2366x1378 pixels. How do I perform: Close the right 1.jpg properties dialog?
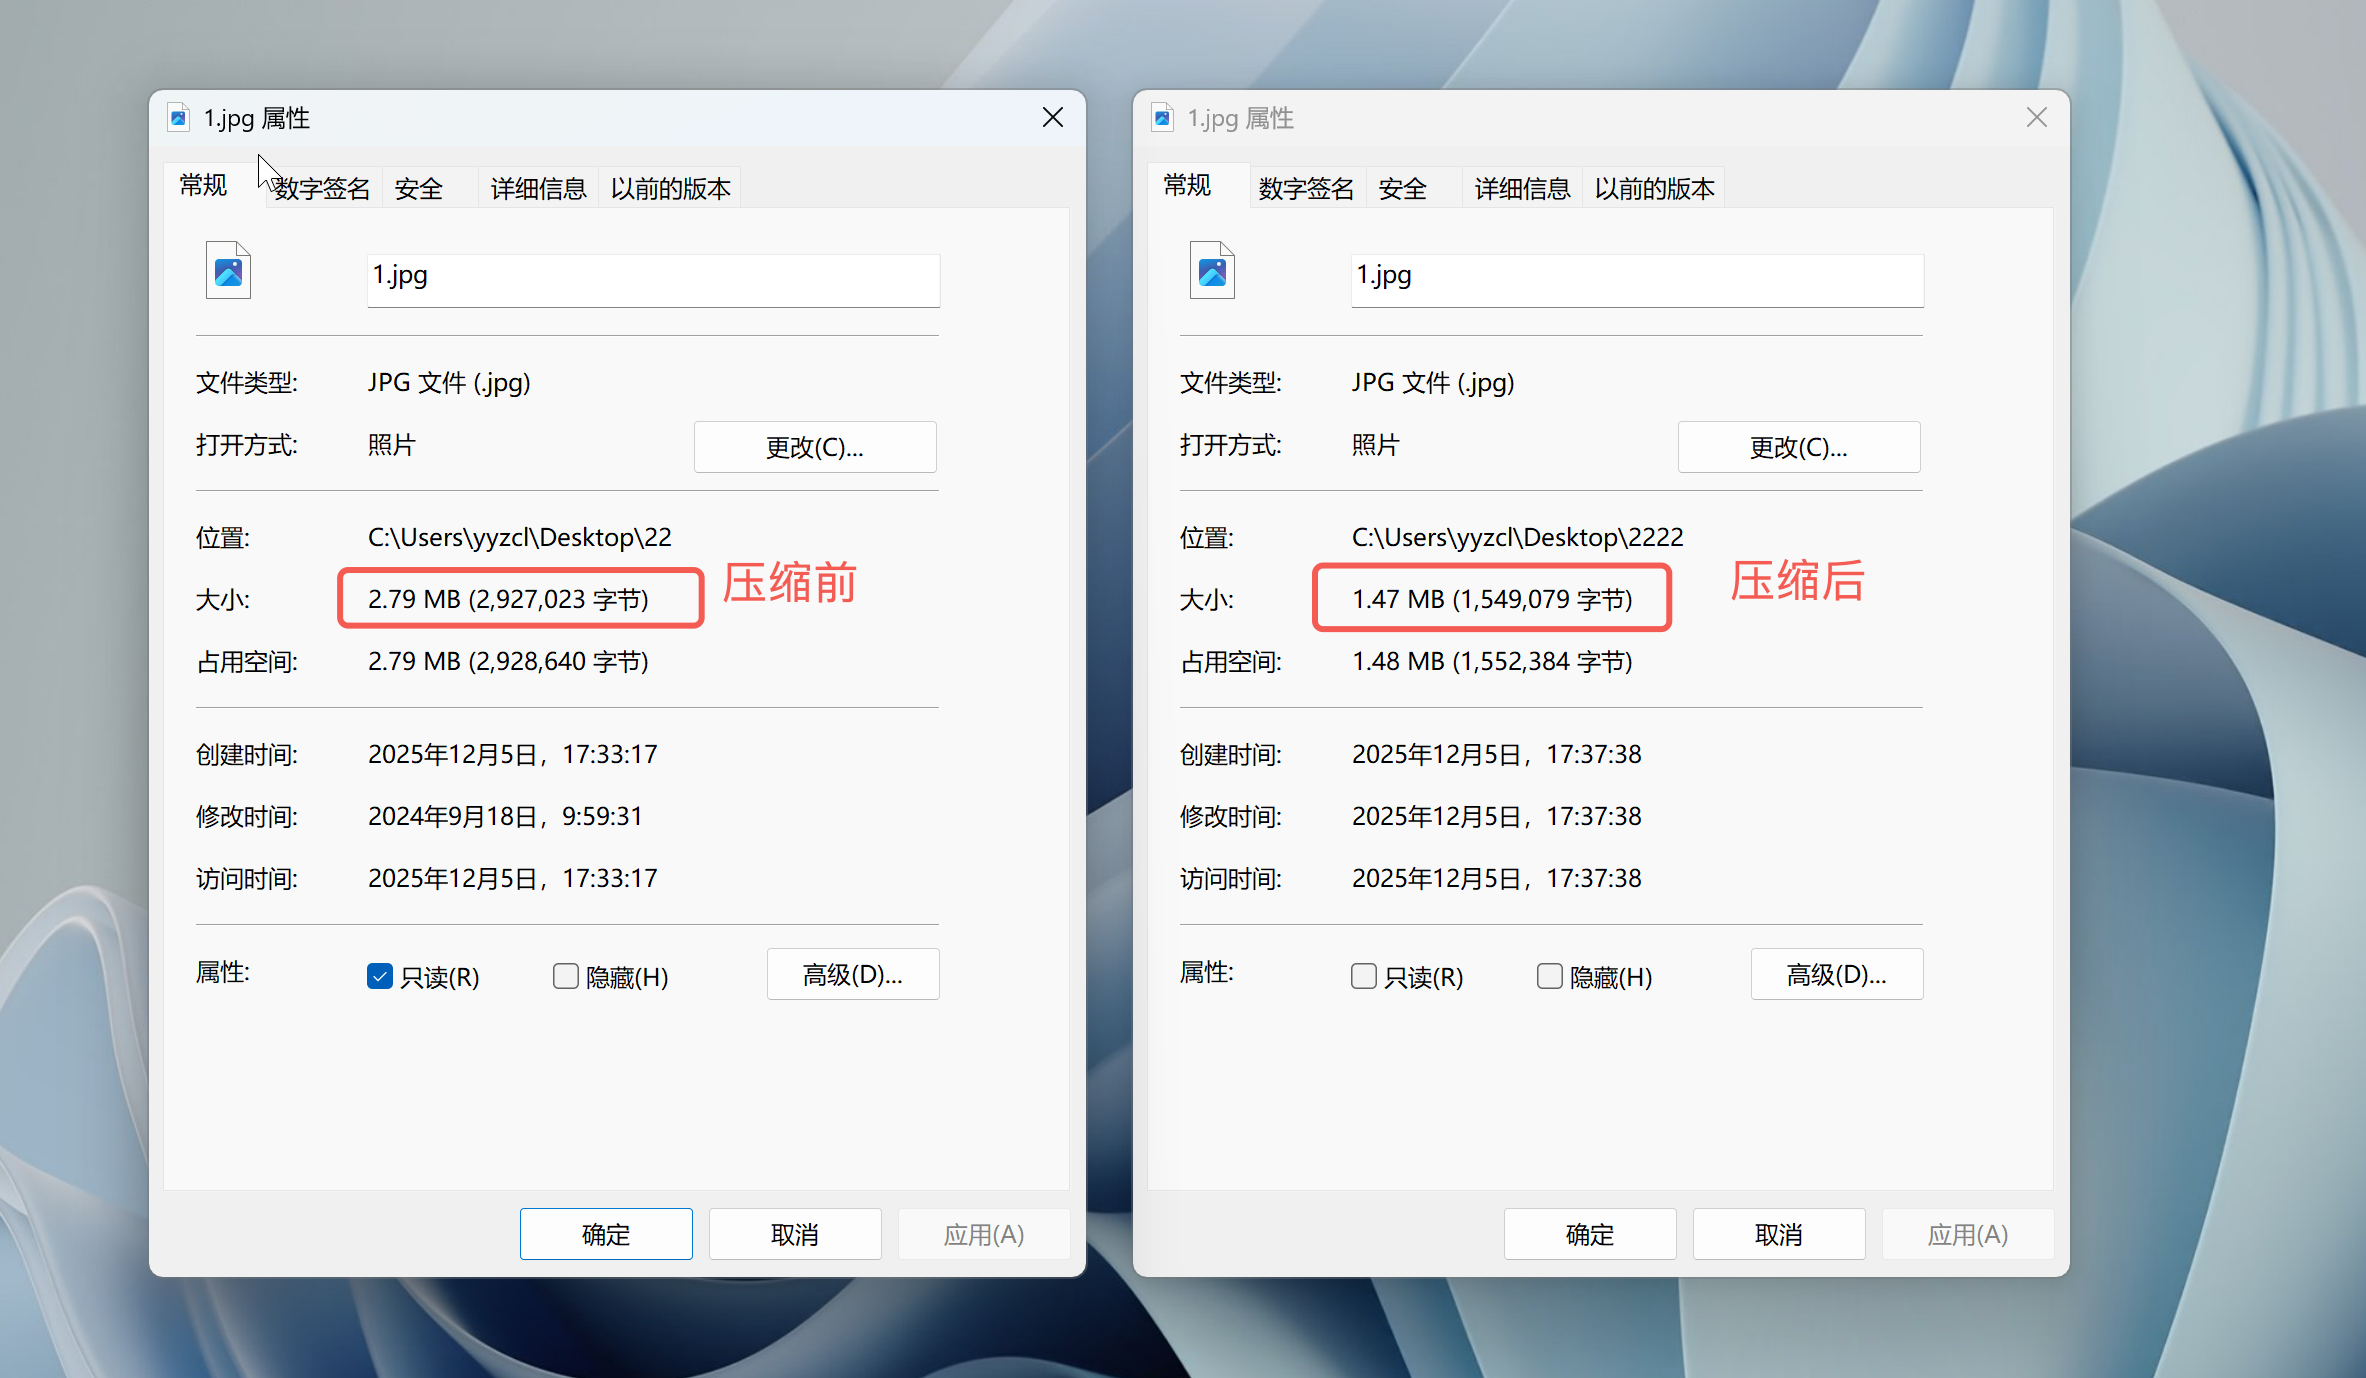[2036, 118]
